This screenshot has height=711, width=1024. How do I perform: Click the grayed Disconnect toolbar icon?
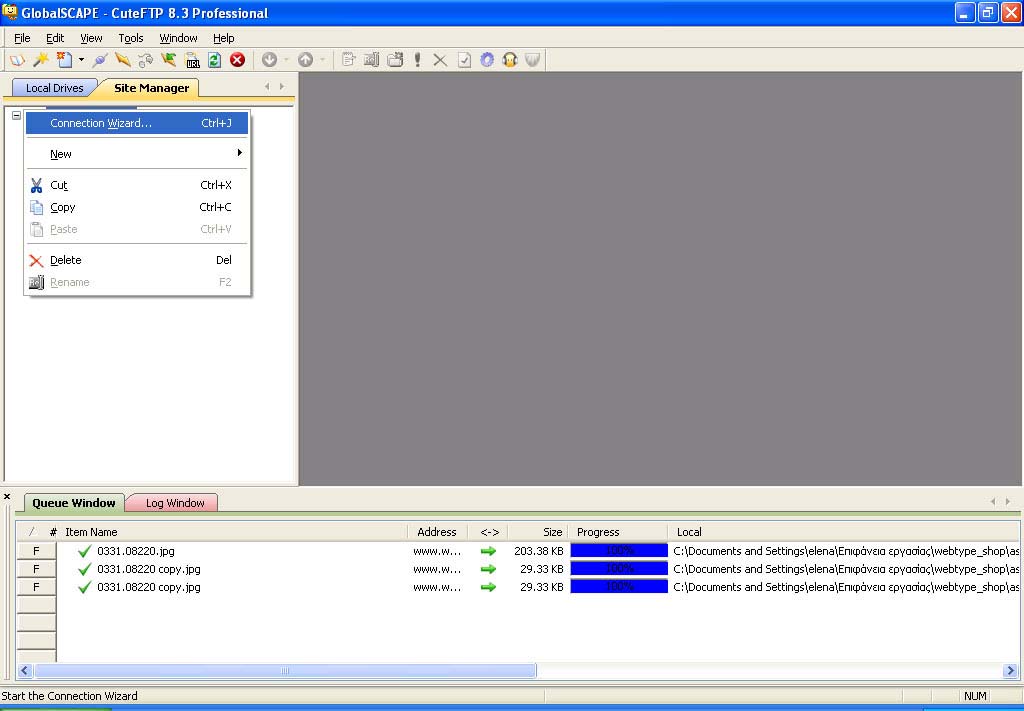(146, 60)
